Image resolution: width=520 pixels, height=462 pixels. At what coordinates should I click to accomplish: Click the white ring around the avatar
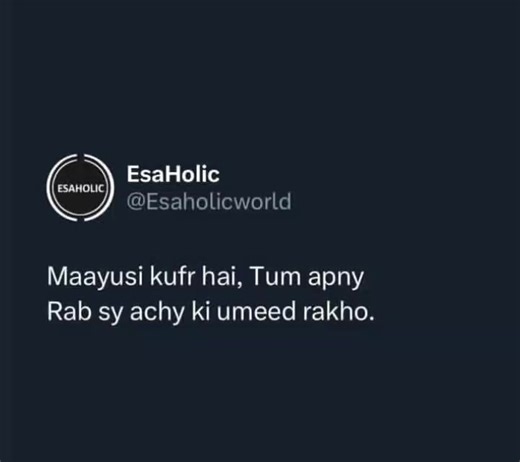click(80, 156)
